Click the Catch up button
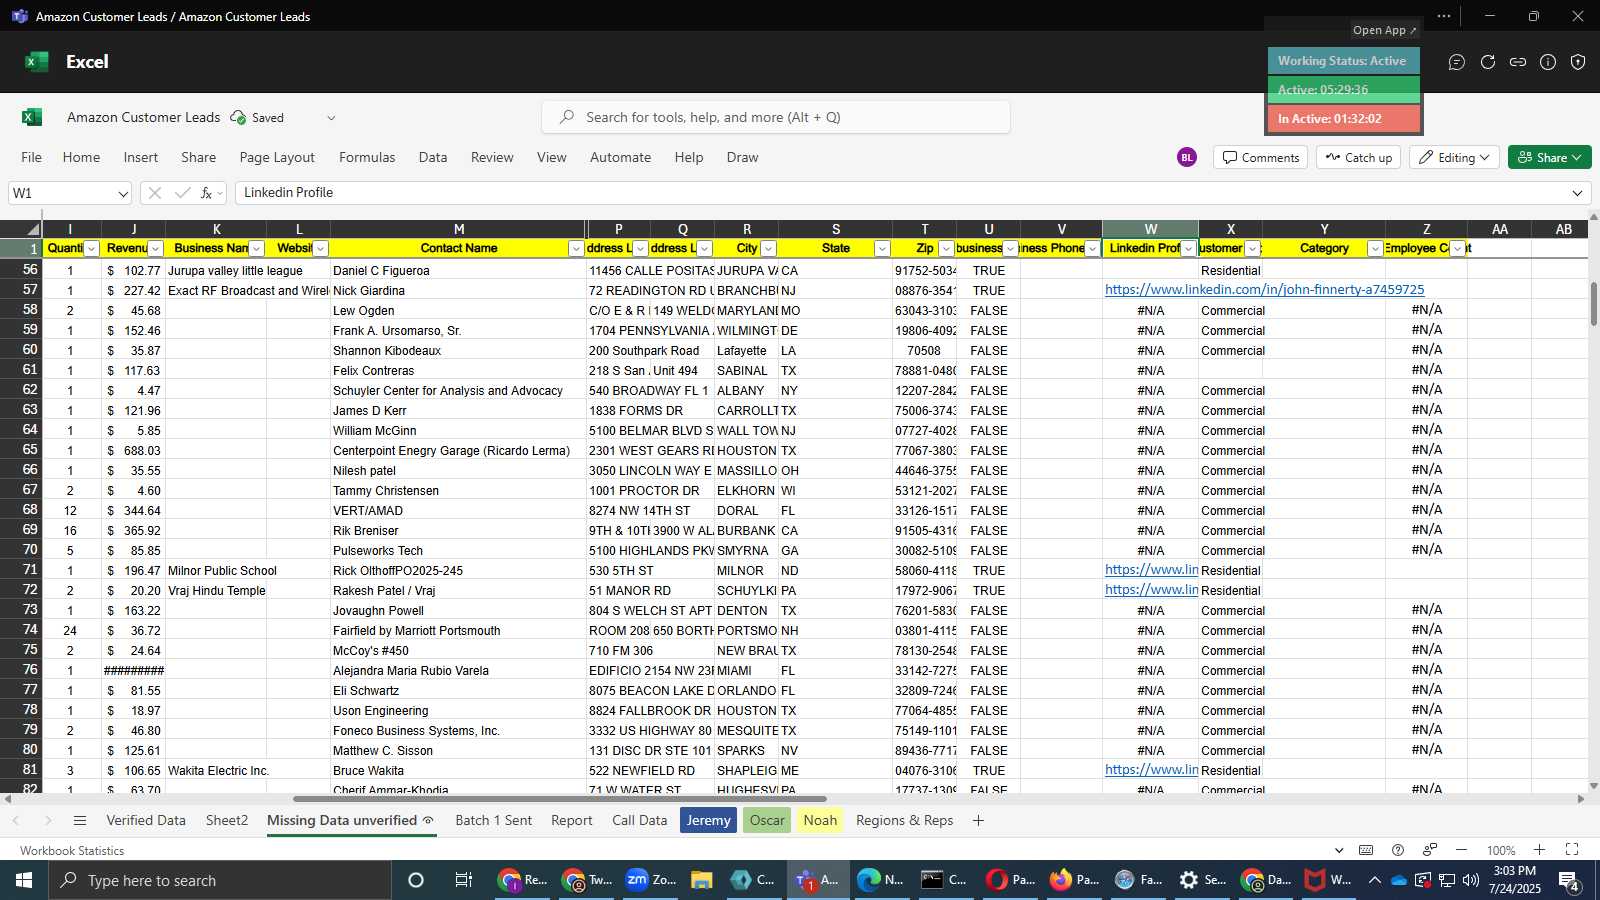Image resolution: width=1600 pixels, height=900 pixels. coord(1358,158)
